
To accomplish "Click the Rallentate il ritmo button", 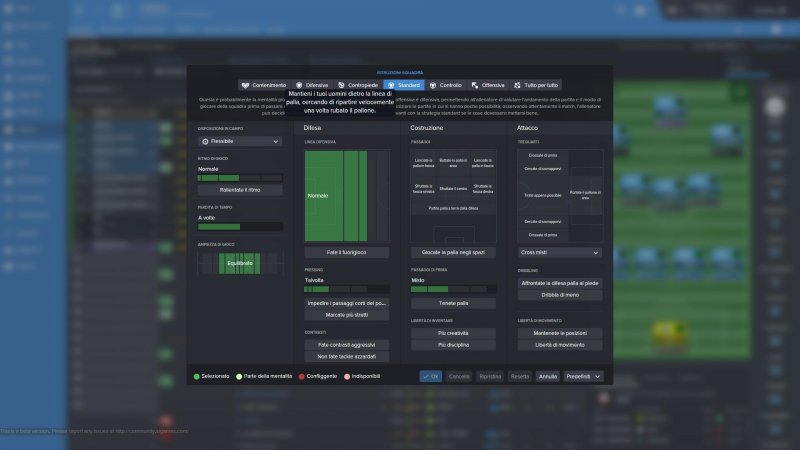I will pos(239,190).
